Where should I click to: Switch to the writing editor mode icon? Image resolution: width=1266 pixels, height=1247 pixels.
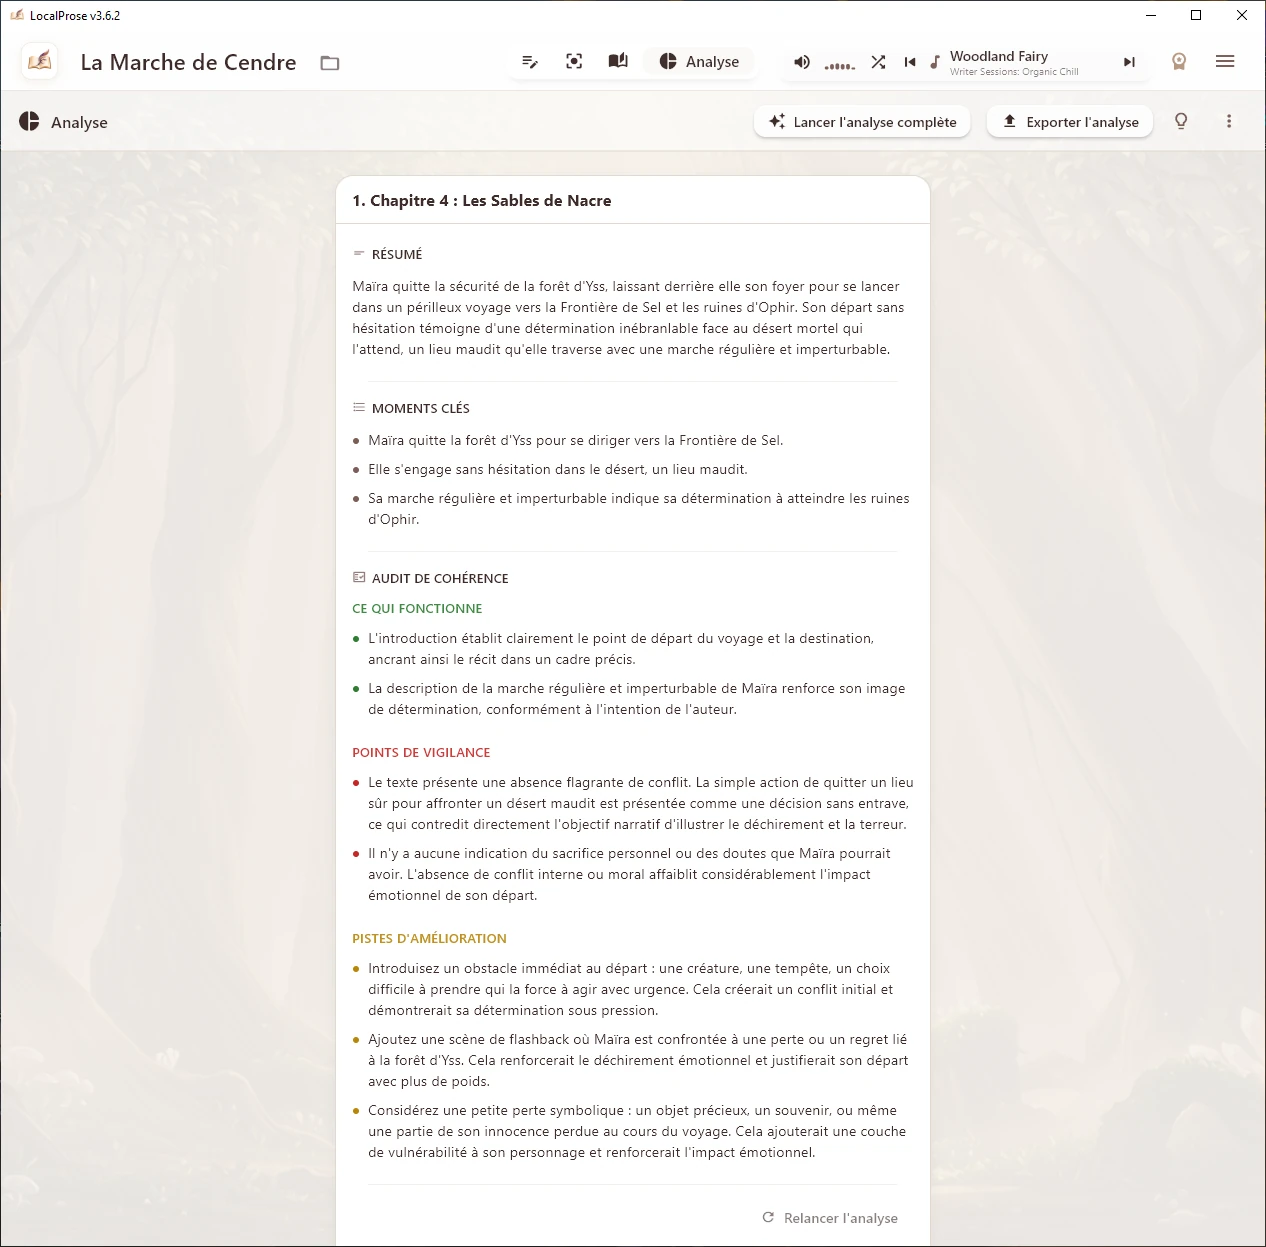pos(530,62)
